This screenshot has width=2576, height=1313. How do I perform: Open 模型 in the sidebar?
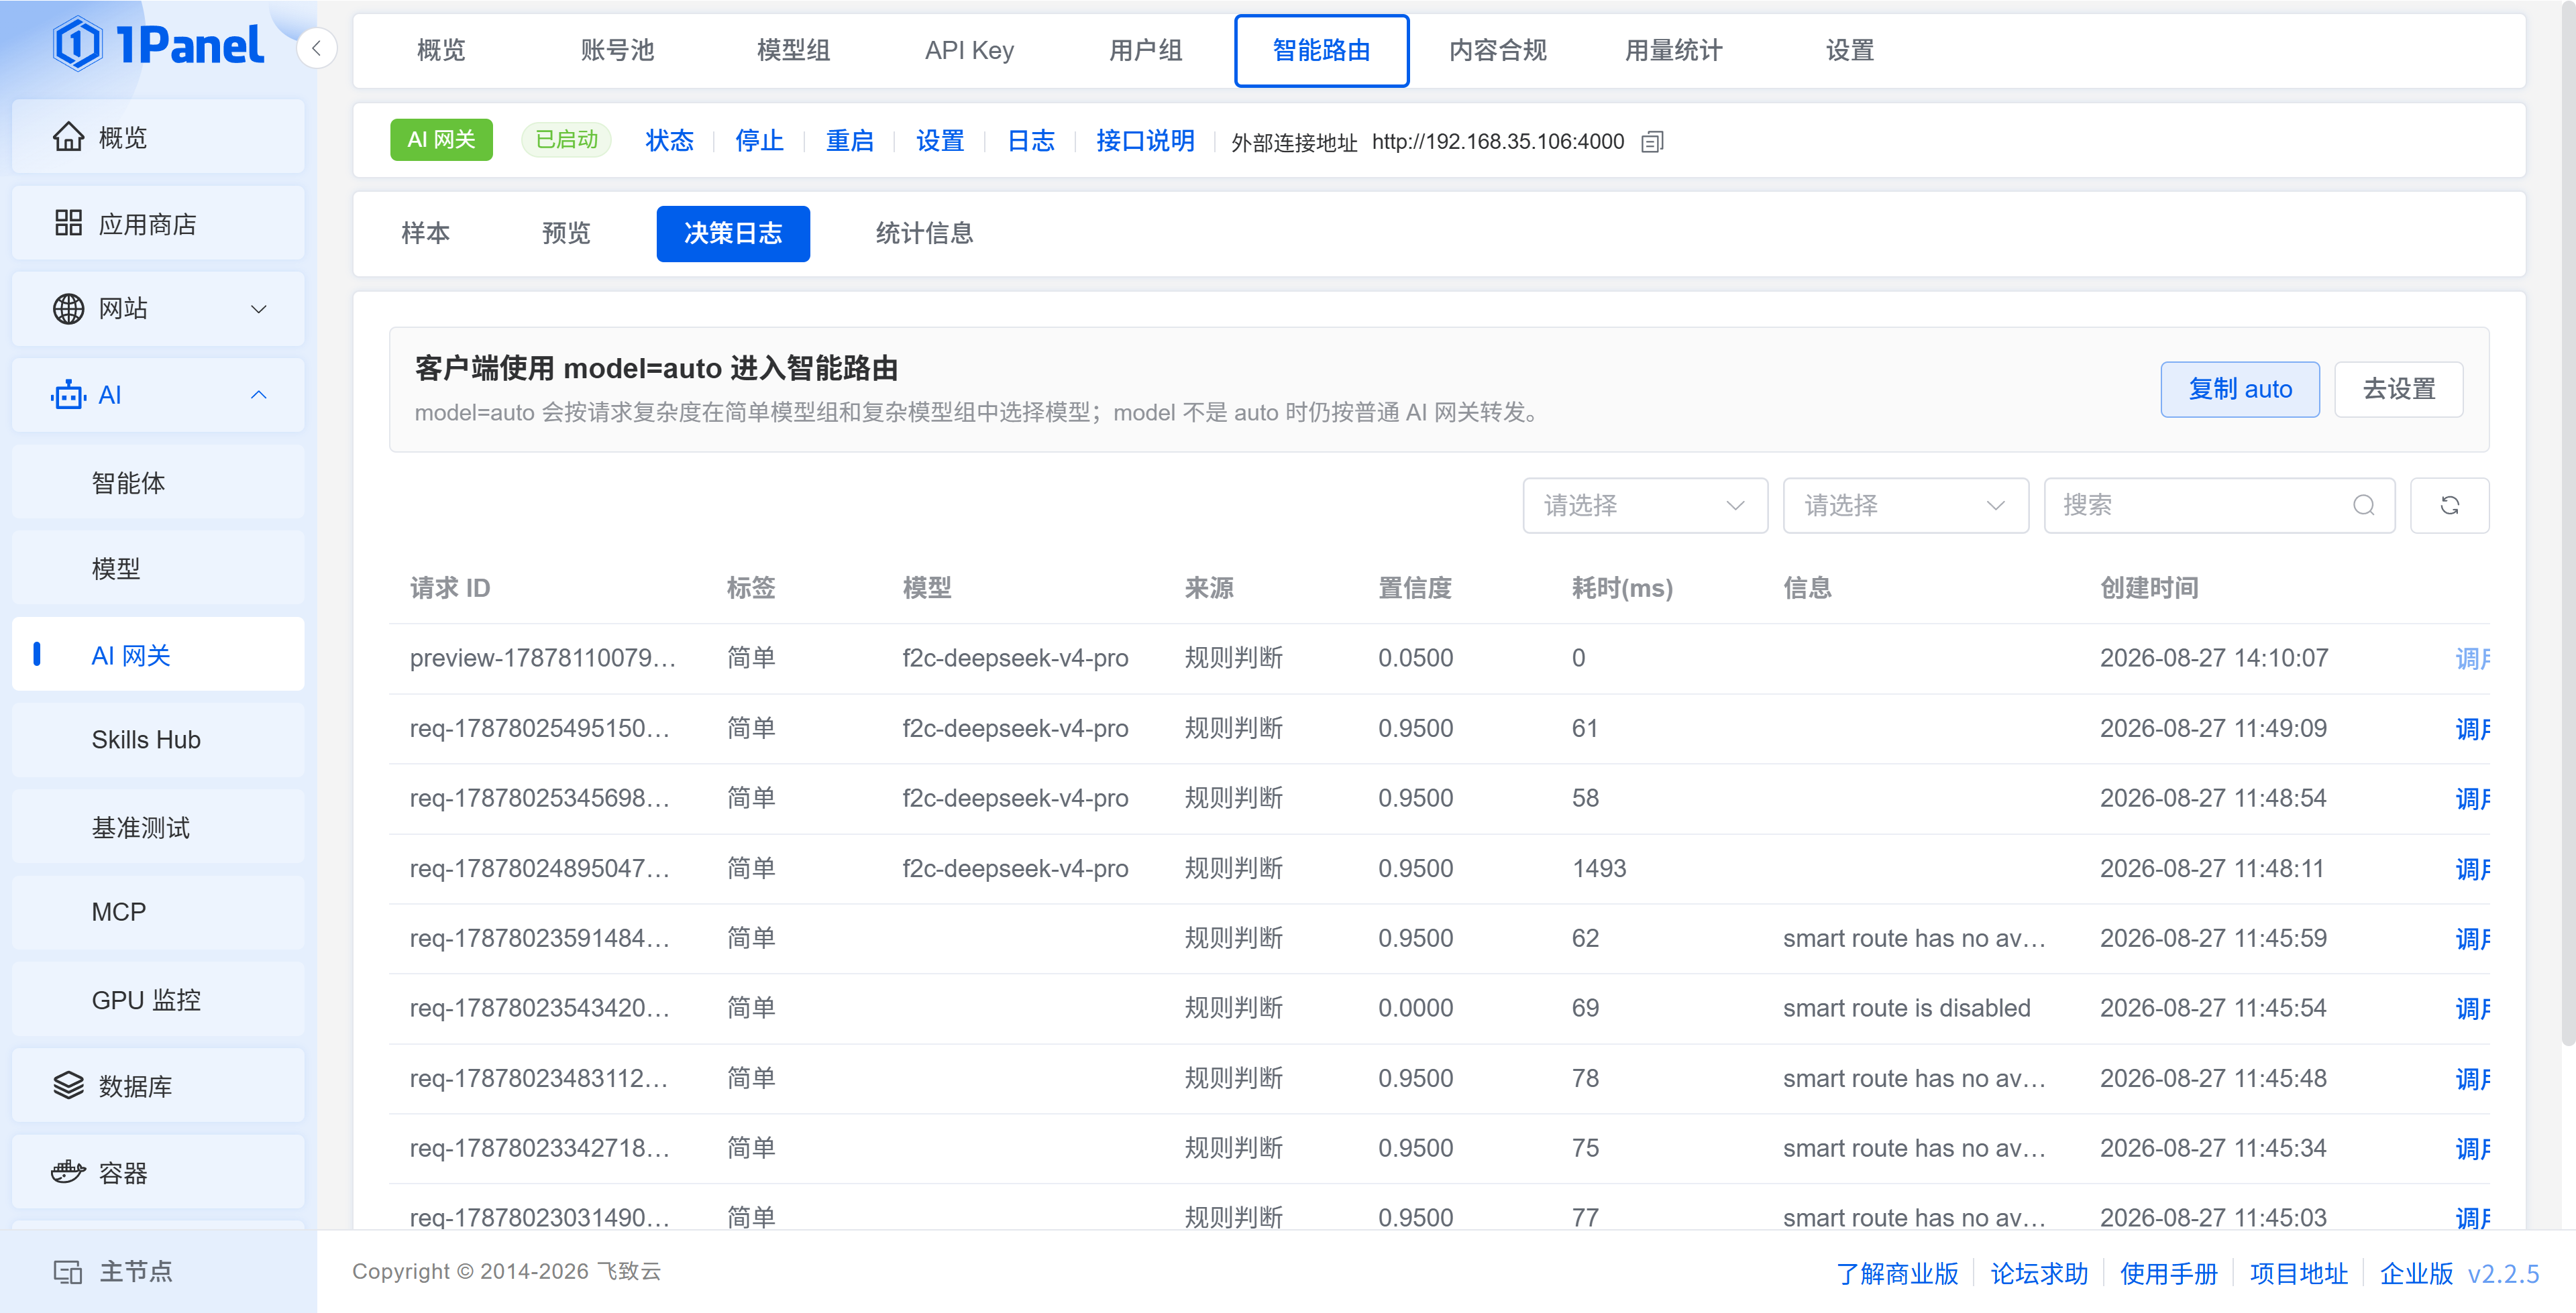click(158, 568)
